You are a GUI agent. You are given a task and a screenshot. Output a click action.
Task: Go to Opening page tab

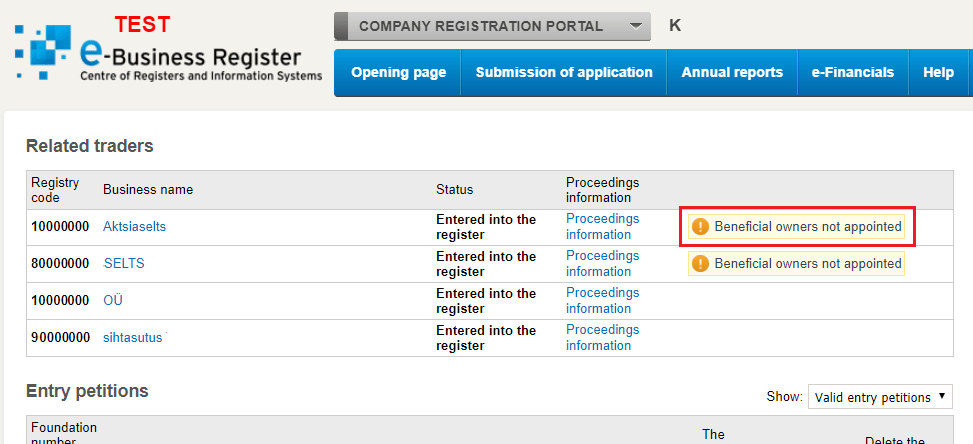click(x=398, y=72)
